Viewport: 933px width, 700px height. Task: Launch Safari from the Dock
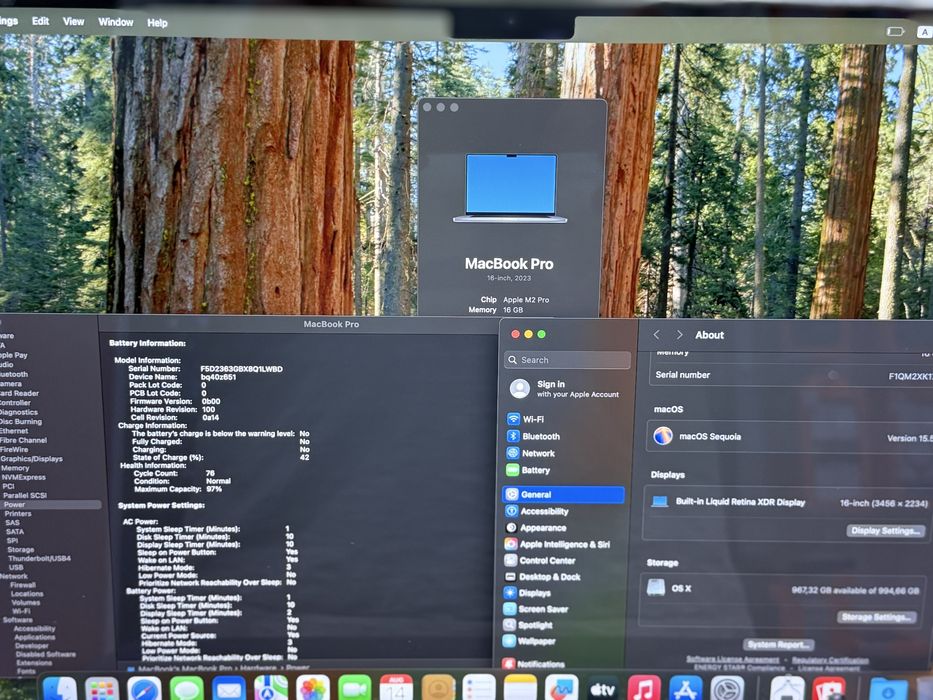144,689
